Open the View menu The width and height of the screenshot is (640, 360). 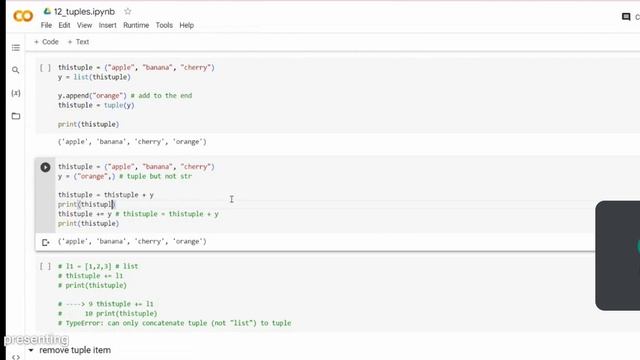tap(84, 25)
